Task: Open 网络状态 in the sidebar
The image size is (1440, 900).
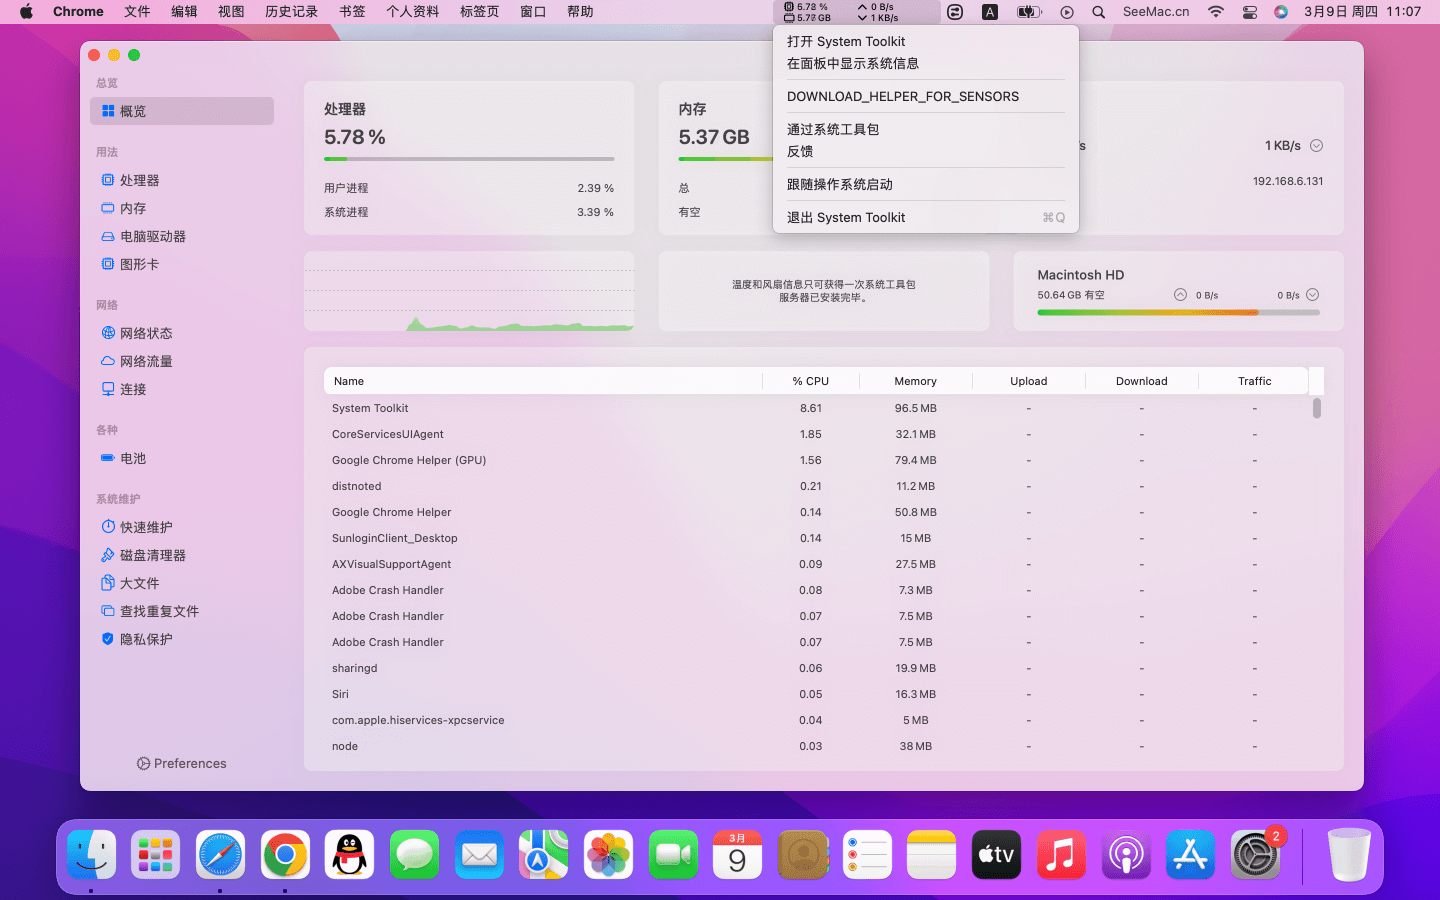Action: point(146,333)
